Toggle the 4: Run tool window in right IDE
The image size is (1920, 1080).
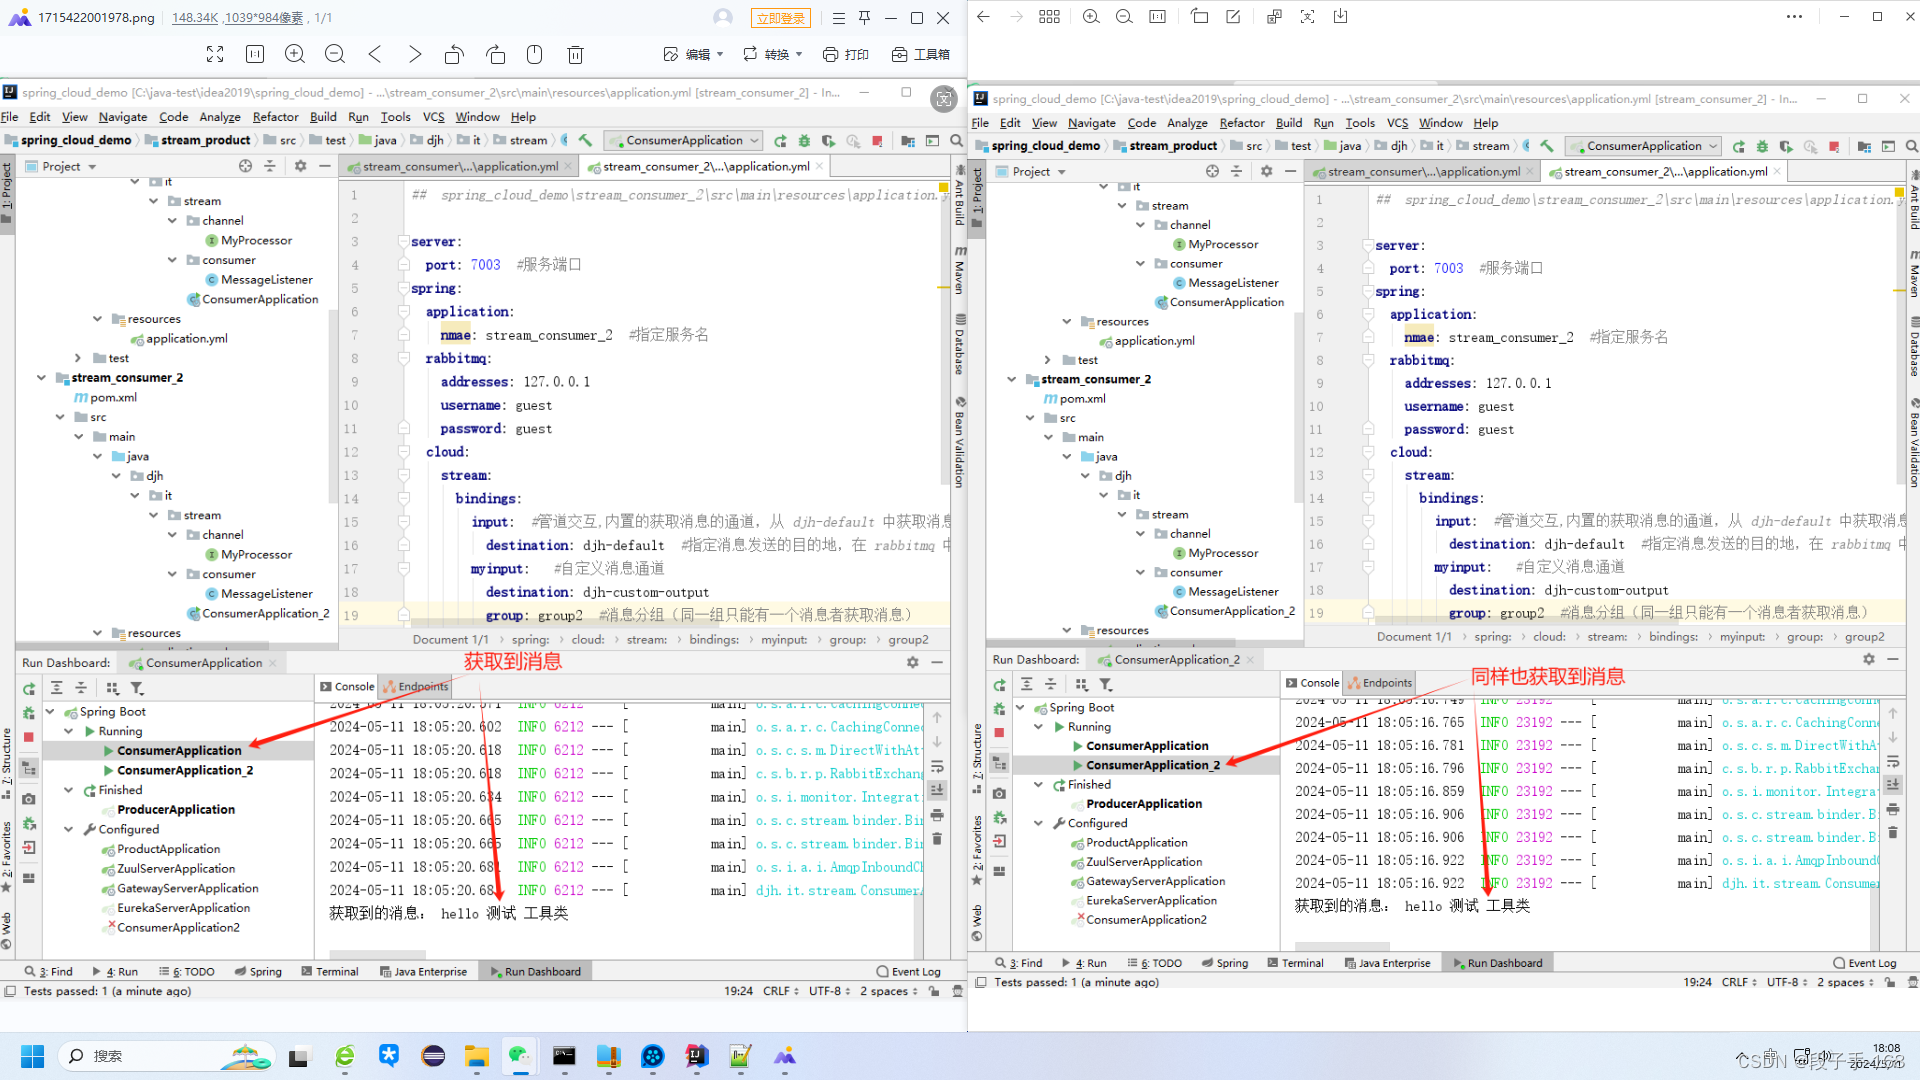1084,963
